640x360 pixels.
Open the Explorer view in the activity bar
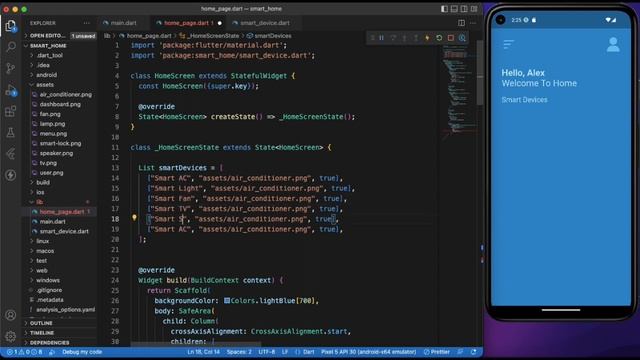[x=11, y=26]
